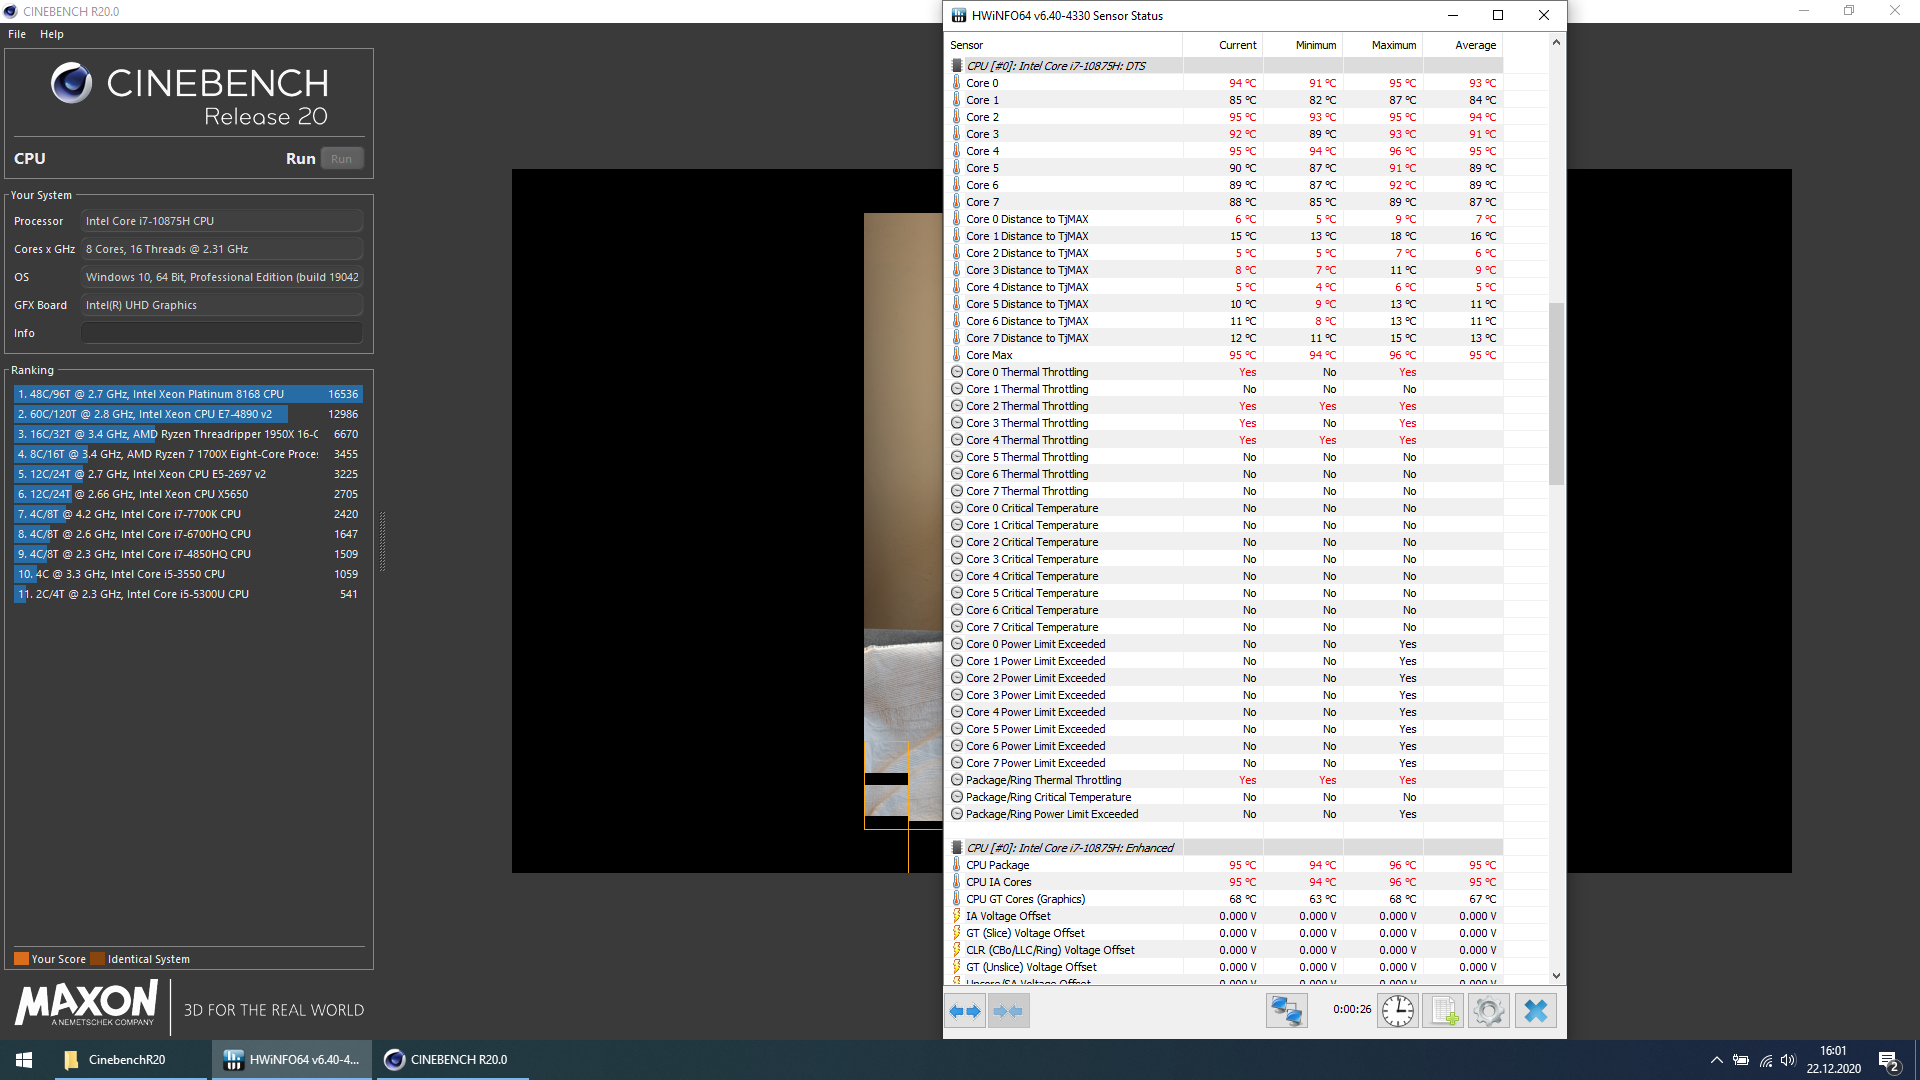Click the empty Info field
1920x1080 pixels.
[222, 333]
